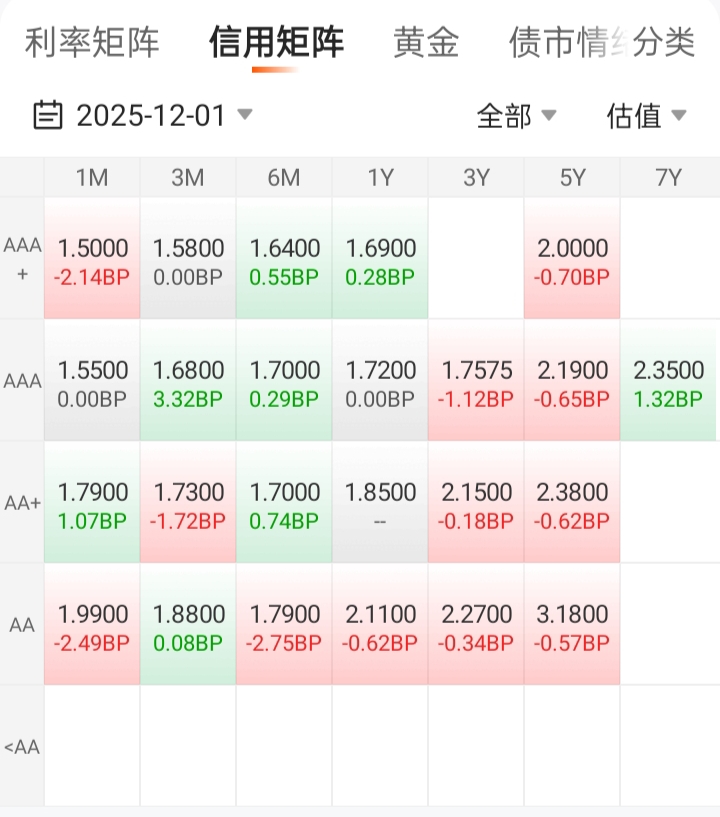Viewport: 720px width, 817px height.
Task: Switch to the 利率矩阵 tab
Action: (92, 43)
